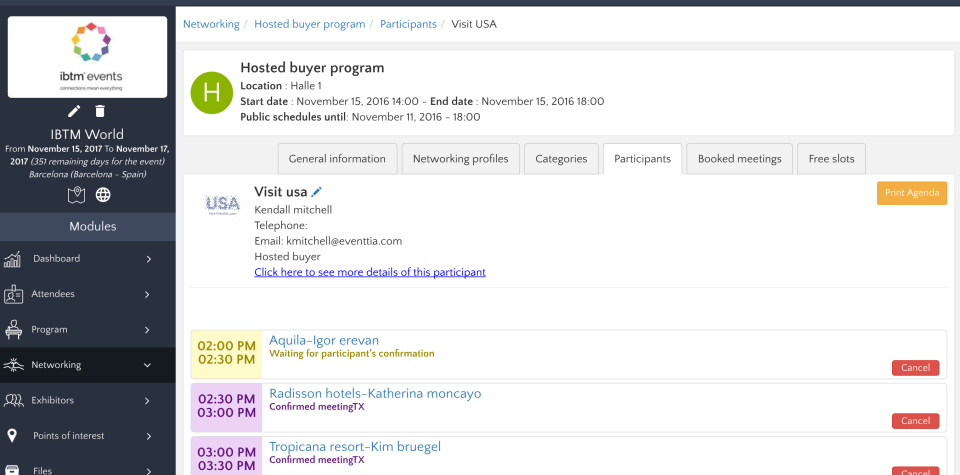Click the delete event trash icon
The width and height of the screenshot is (960, 475).
[x=100, y=111]
